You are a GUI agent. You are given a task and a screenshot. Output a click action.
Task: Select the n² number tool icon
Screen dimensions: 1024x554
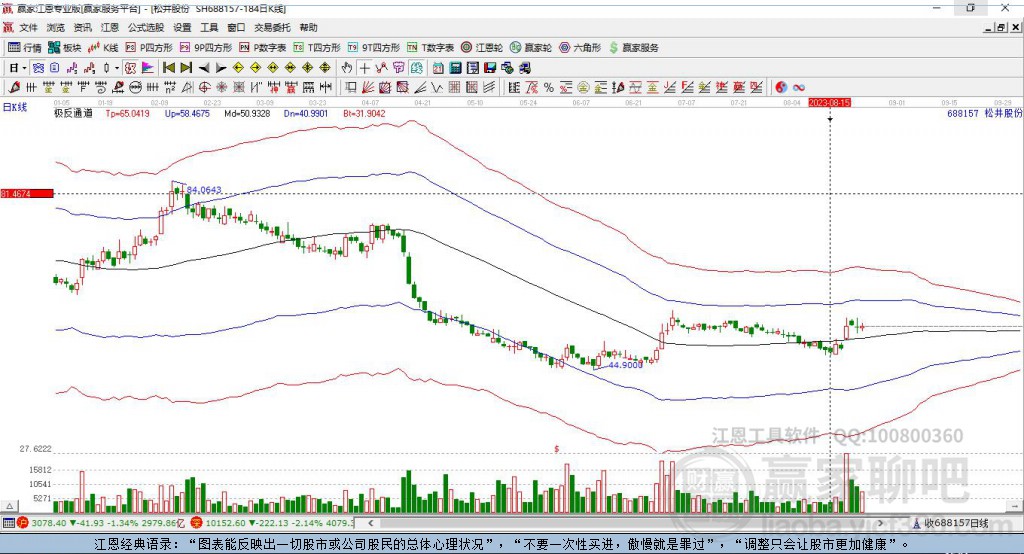(x=170, y=87)
